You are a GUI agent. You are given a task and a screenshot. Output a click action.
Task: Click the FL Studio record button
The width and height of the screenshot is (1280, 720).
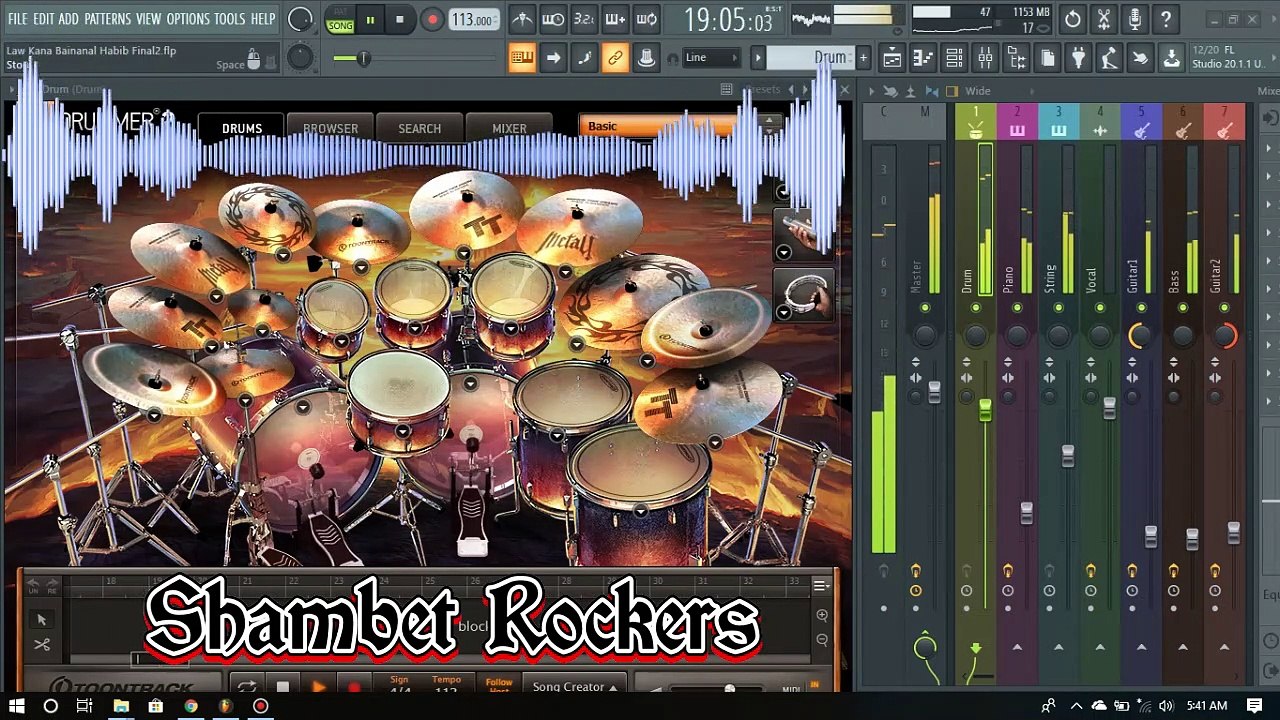432,19
